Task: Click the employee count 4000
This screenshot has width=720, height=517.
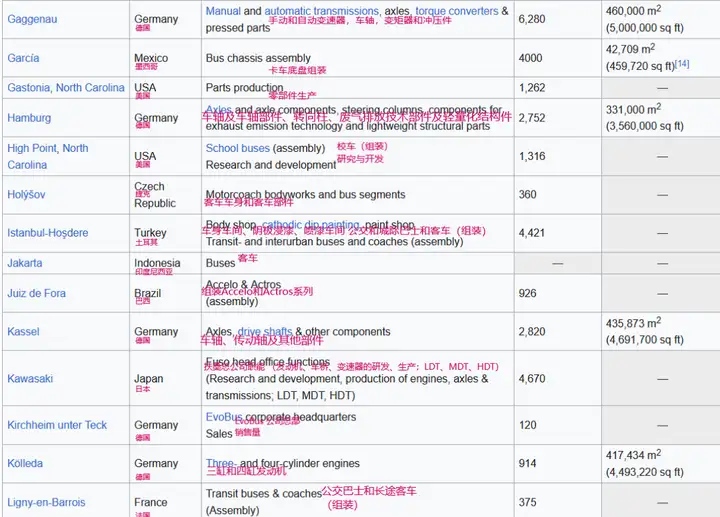Action: [x=530, y=58]
